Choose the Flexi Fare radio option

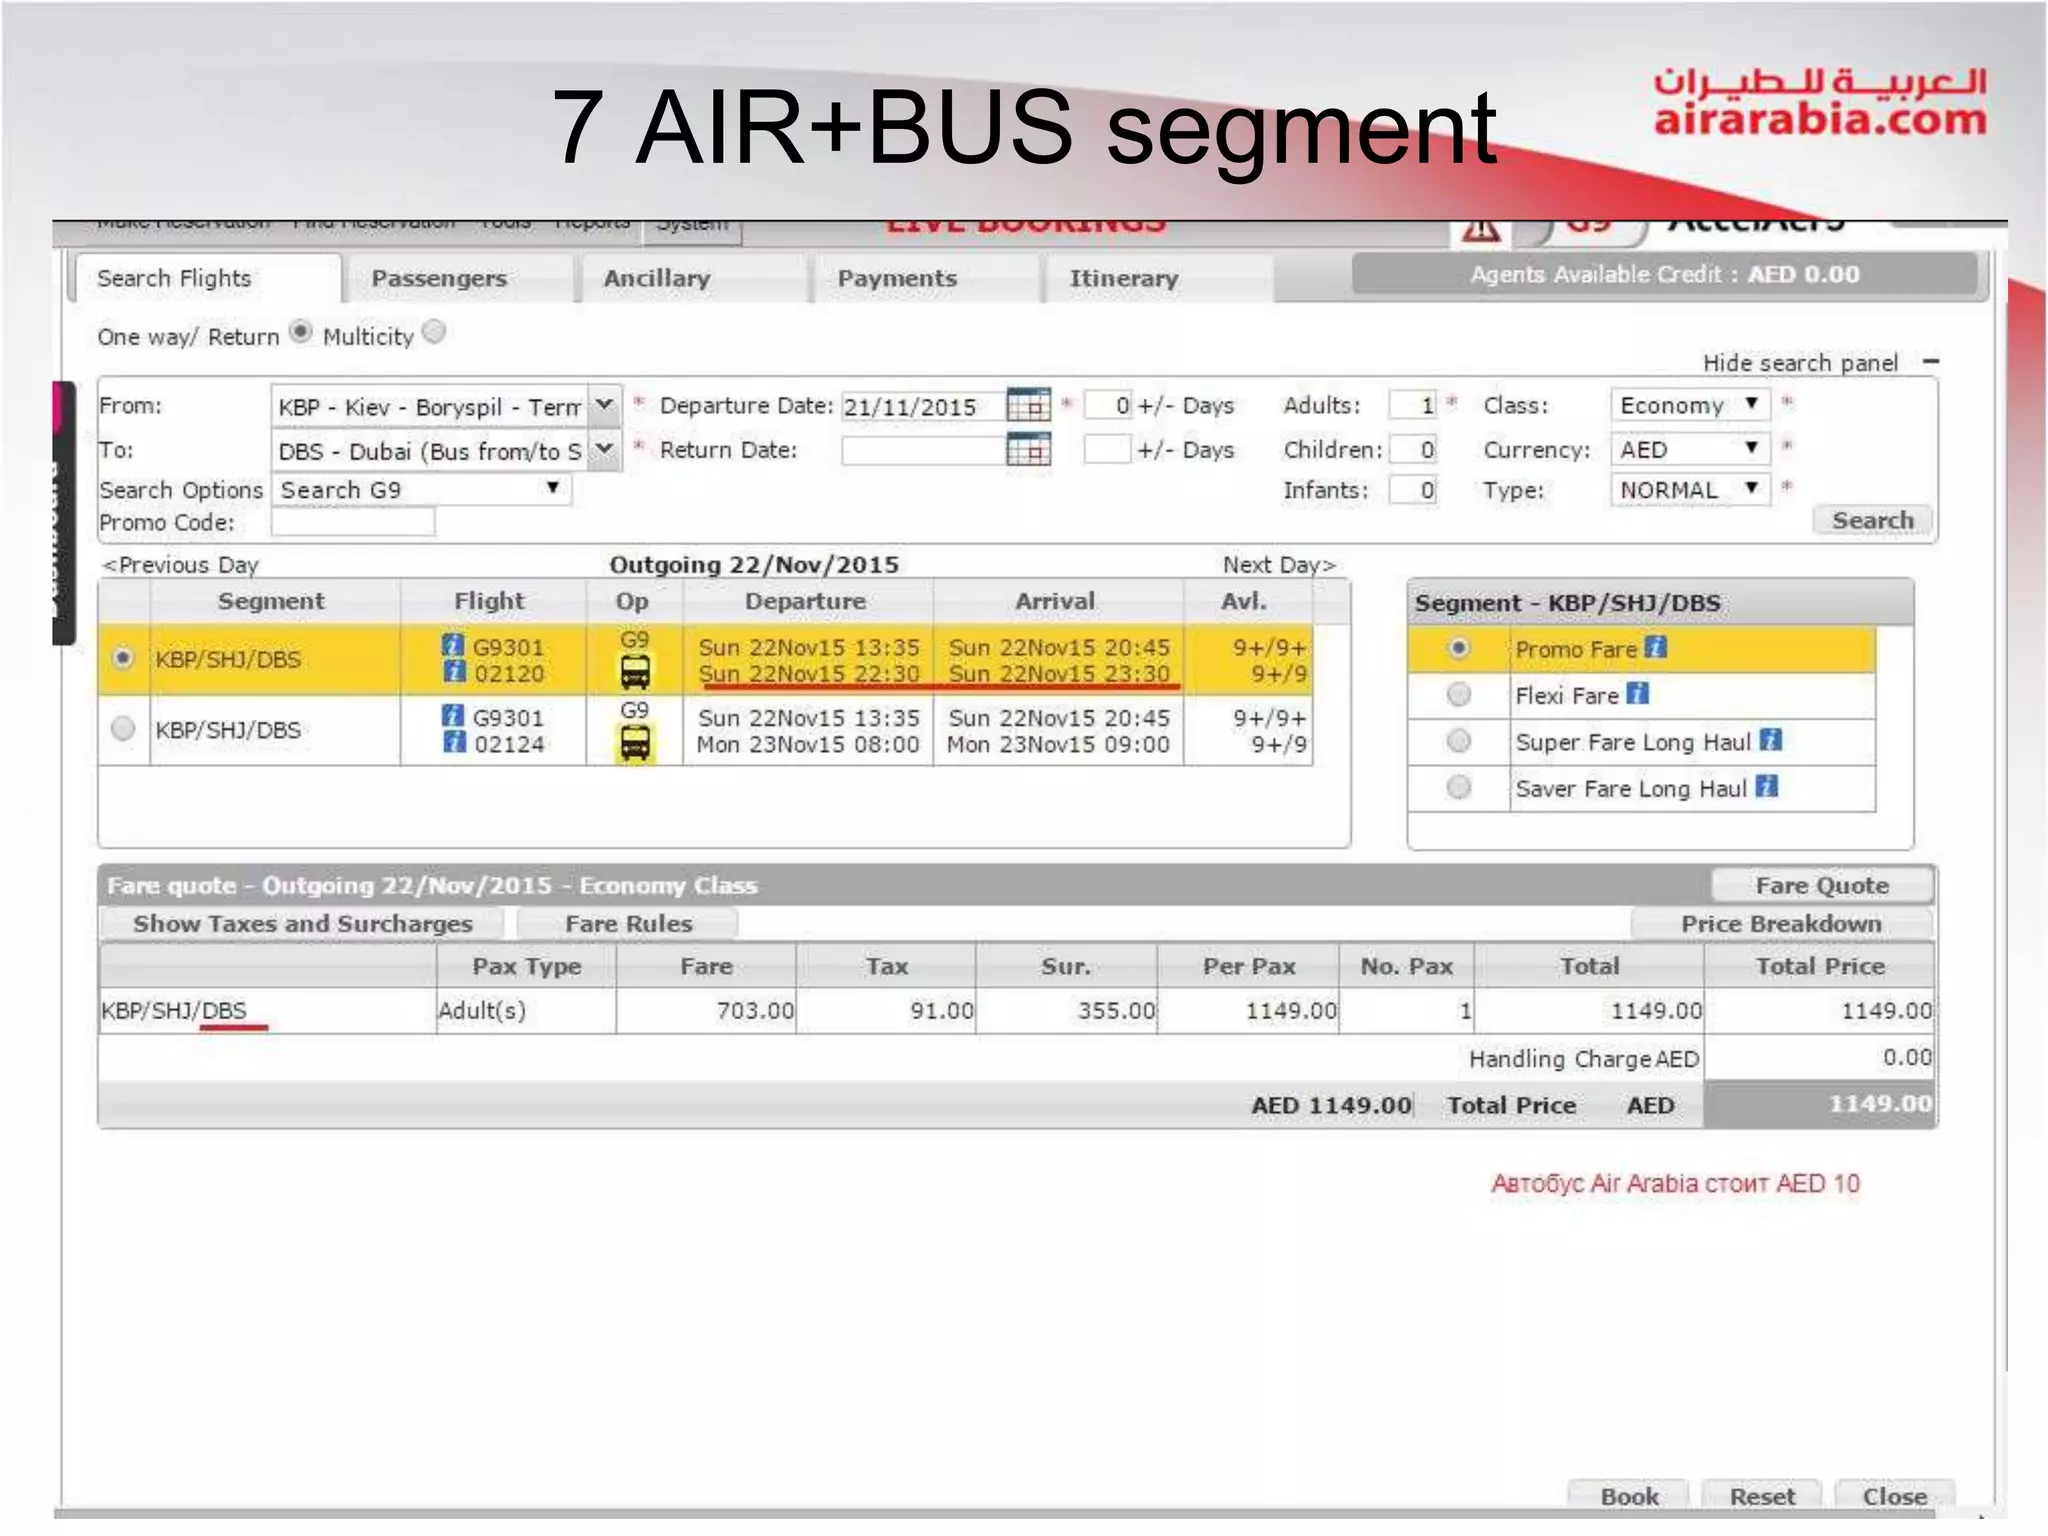pos(1459,694)
